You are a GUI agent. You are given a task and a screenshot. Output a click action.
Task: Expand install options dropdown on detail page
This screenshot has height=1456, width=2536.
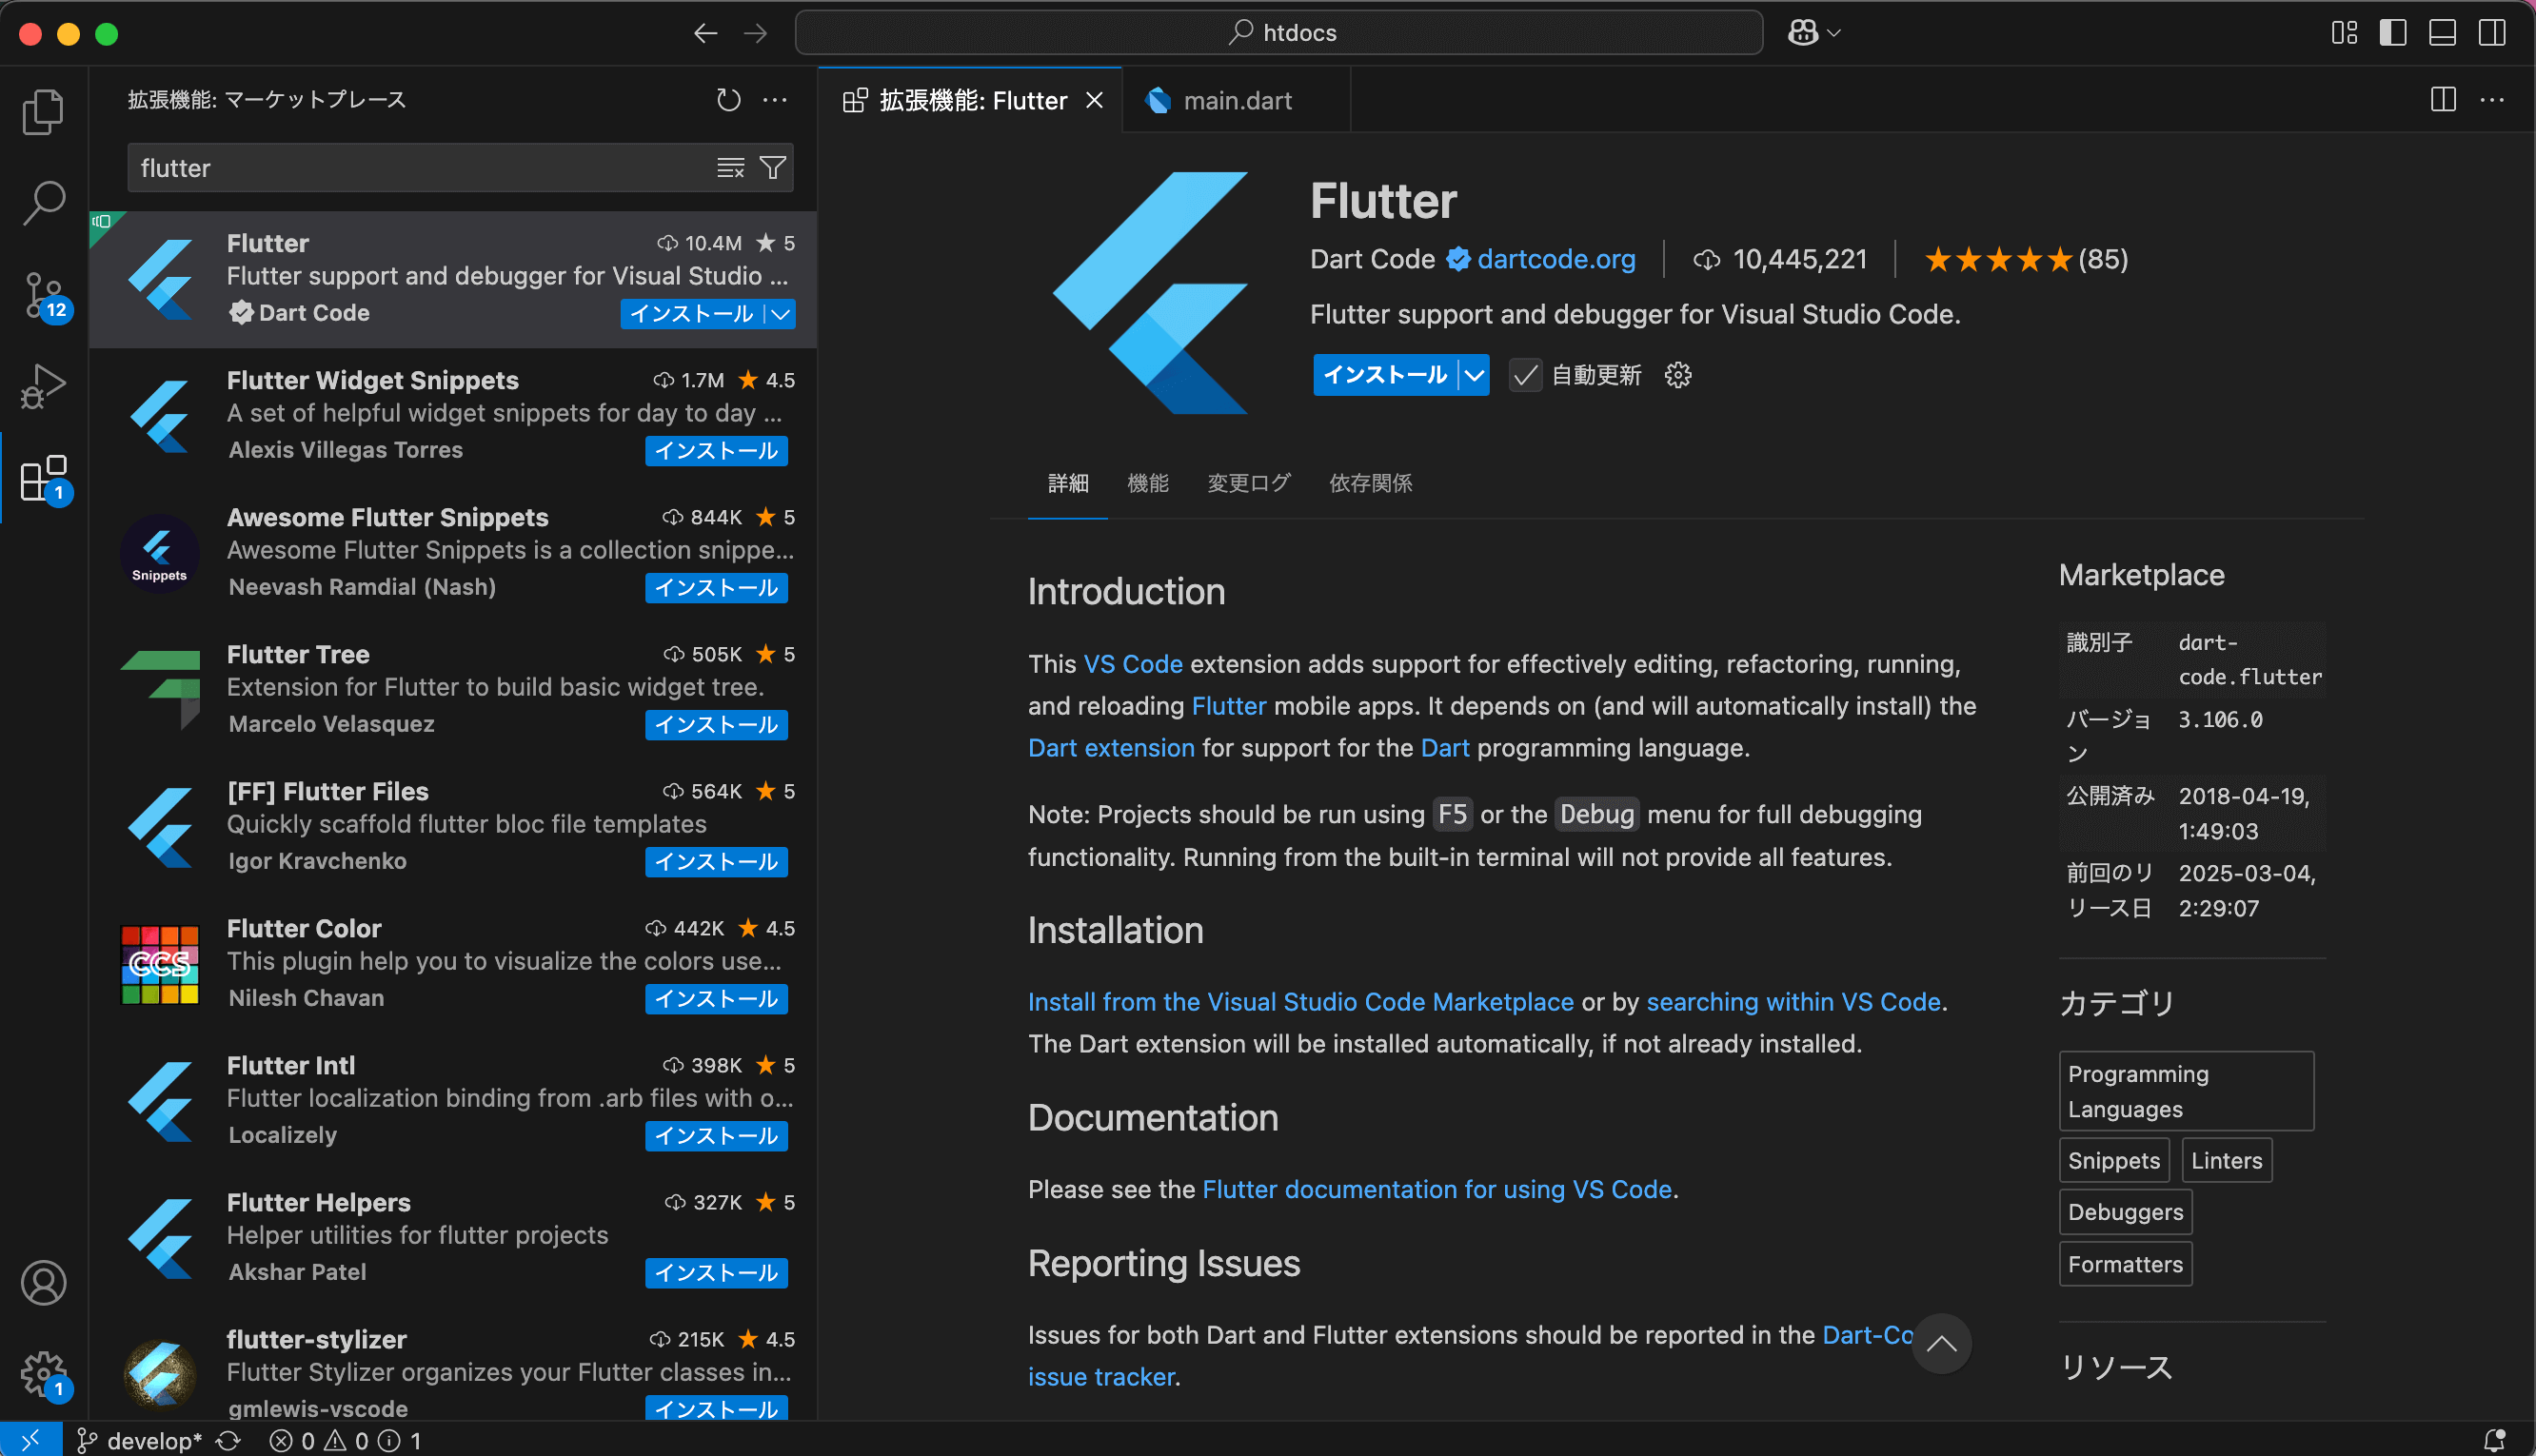click(x=1474, y=375)
